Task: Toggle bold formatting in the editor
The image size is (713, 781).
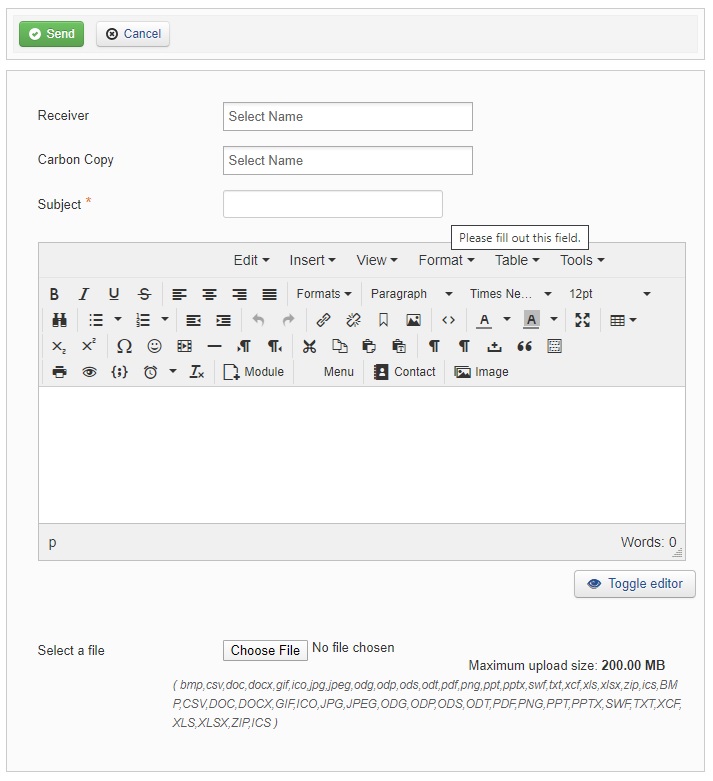Action: pyautogui.click(x=55, y=294)
